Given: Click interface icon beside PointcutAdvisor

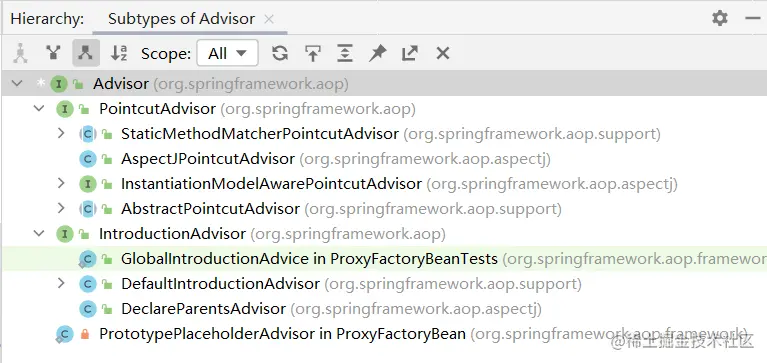Looking at the screenshot, I should (x=65, y=109).
